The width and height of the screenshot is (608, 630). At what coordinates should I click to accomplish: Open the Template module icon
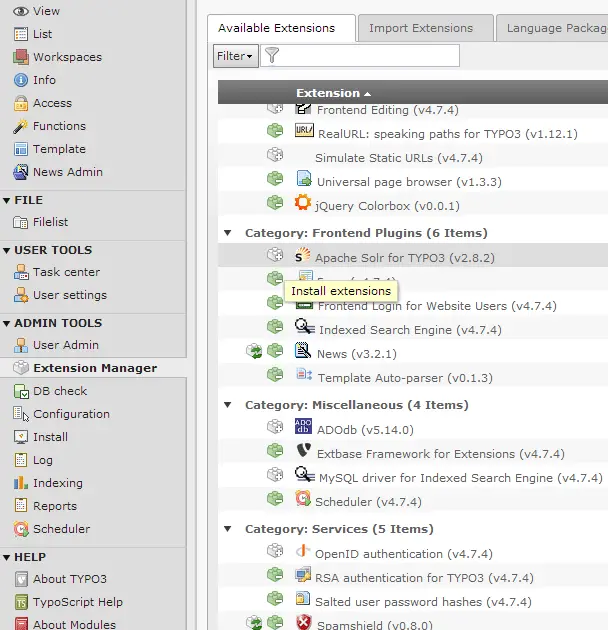pos(21,149)
